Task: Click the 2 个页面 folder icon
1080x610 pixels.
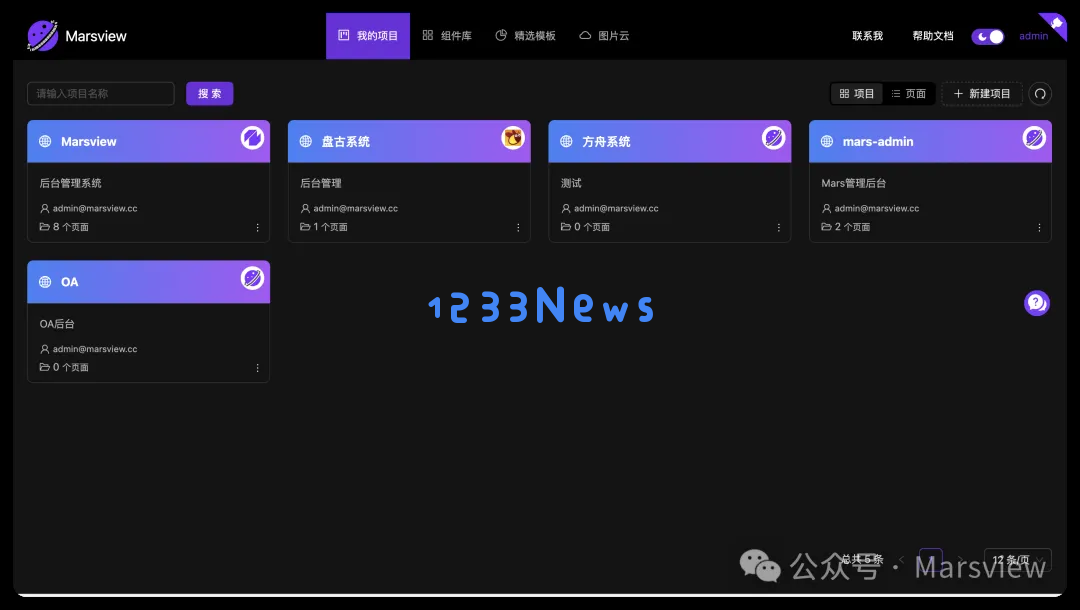Action: click(x=827, y=227)
